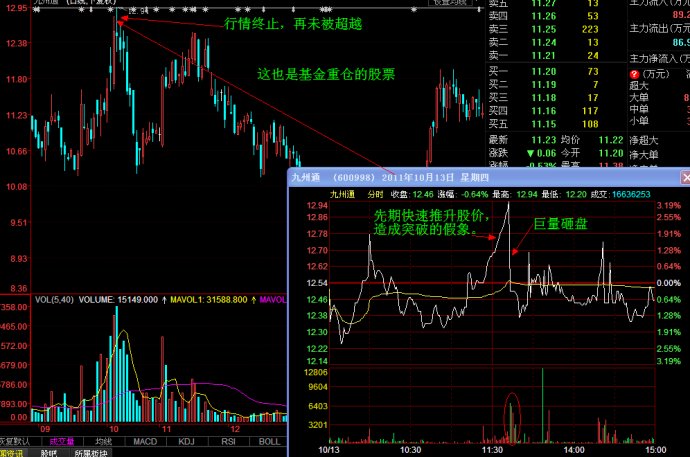Open the RSI indicator tab
Image resolution: width=690 pixels, height=457 pixels.
227,440
